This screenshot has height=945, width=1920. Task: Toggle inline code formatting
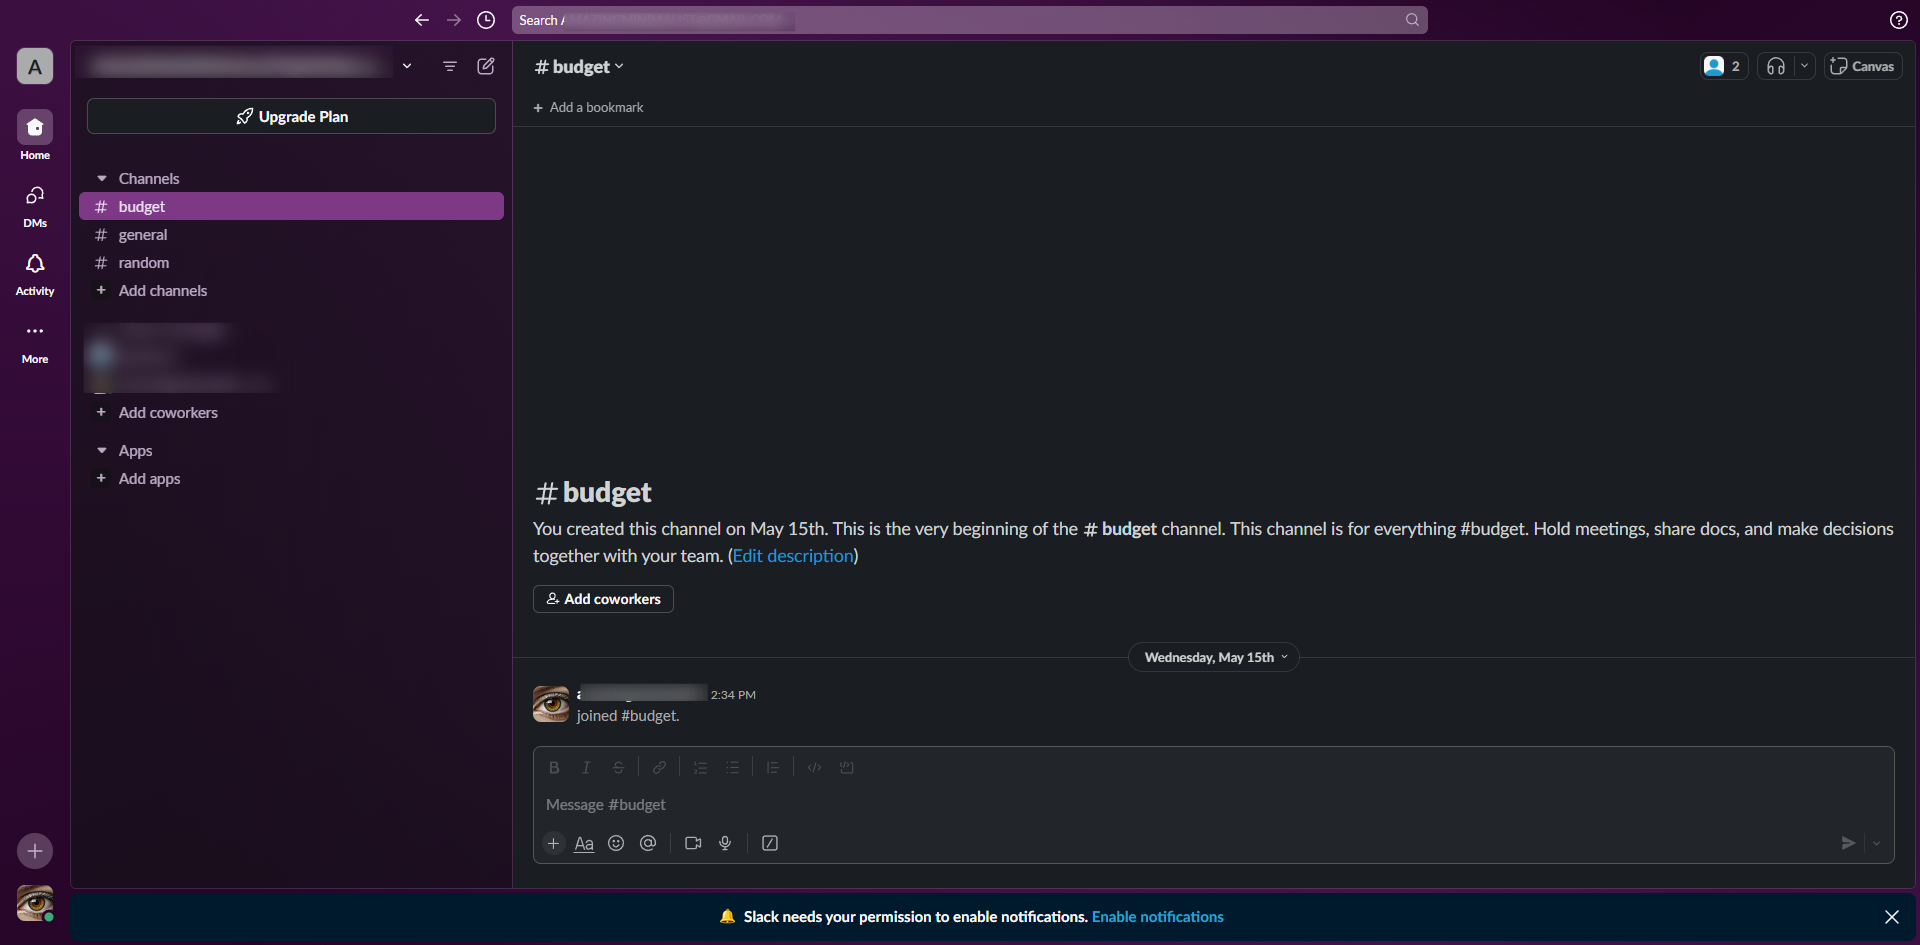pyautogui.click(x=814, y=767)
